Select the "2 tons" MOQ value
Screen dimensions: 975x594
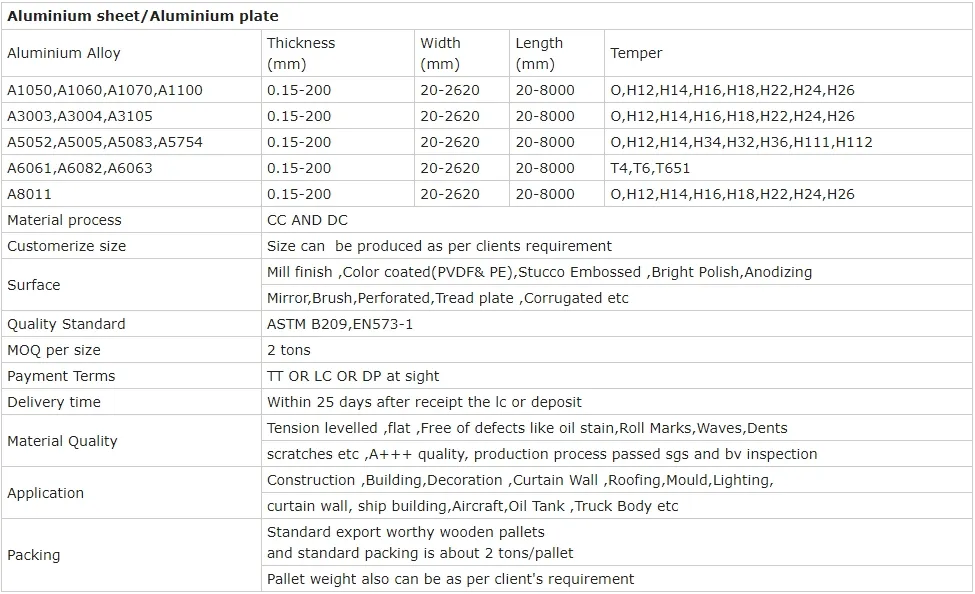point(289,350)
